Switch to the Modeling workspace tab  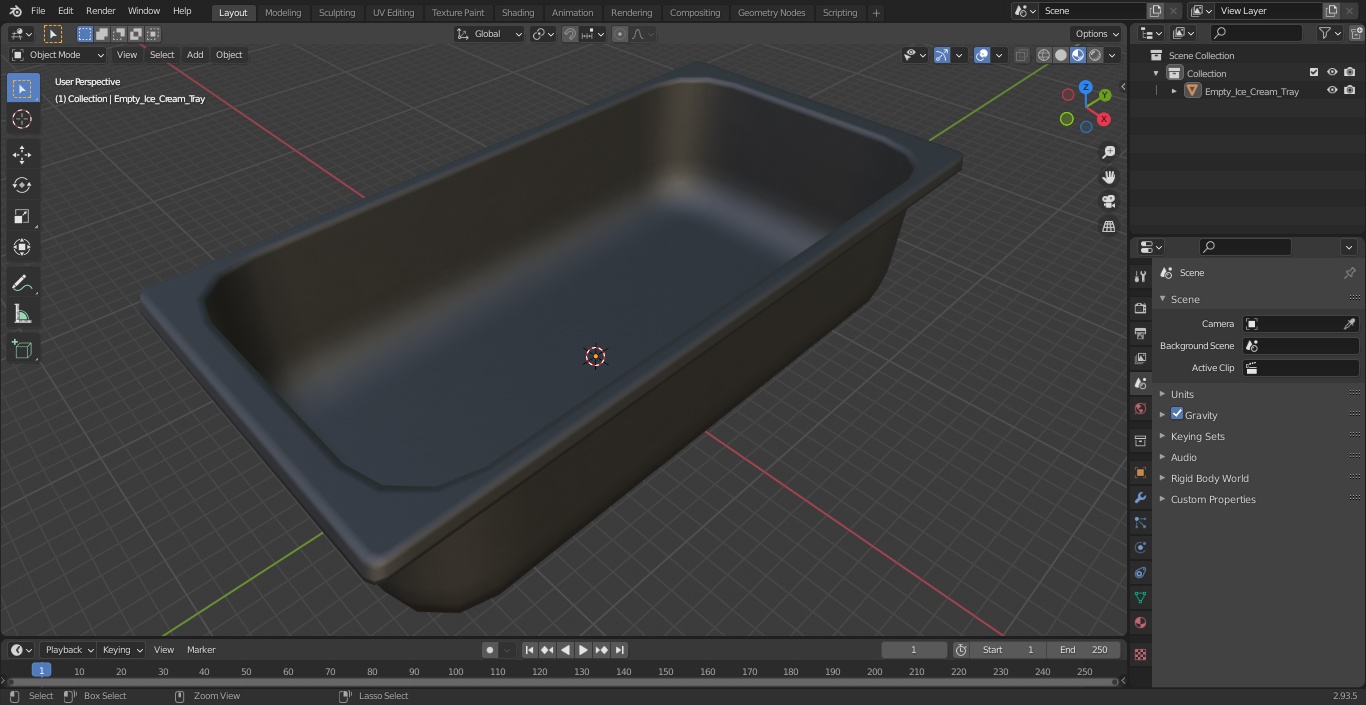coord(283,13)
